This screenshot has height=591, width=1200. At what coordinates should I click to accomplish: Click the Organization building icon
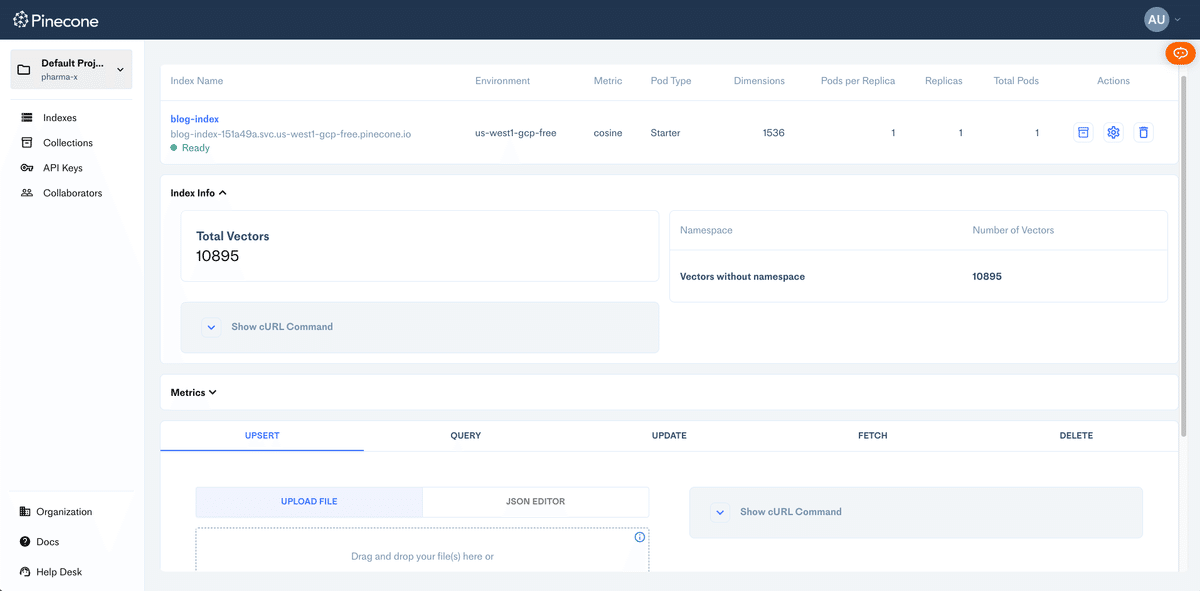25,512
